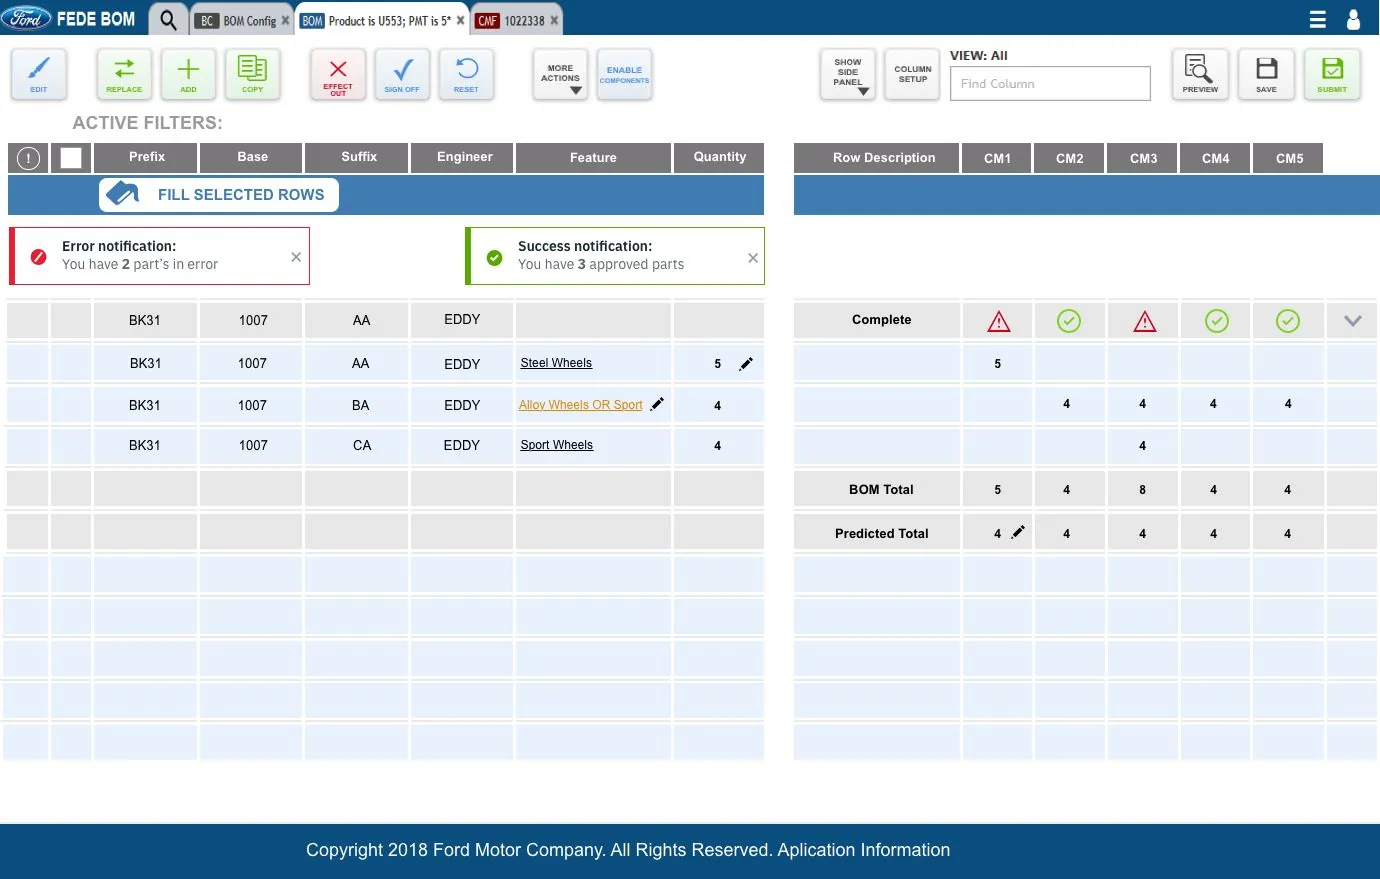
Task: Expand the Complete row chevron
Action: pyautogui.click(x=1353, y=321)
